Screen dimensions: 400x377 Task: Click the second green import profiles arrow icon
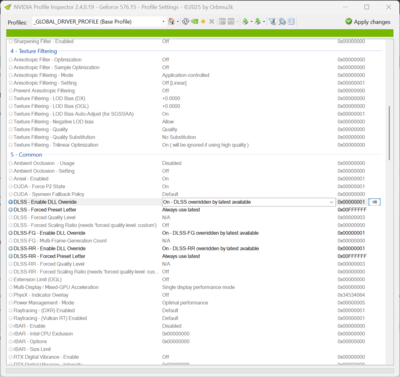[257, 22]
